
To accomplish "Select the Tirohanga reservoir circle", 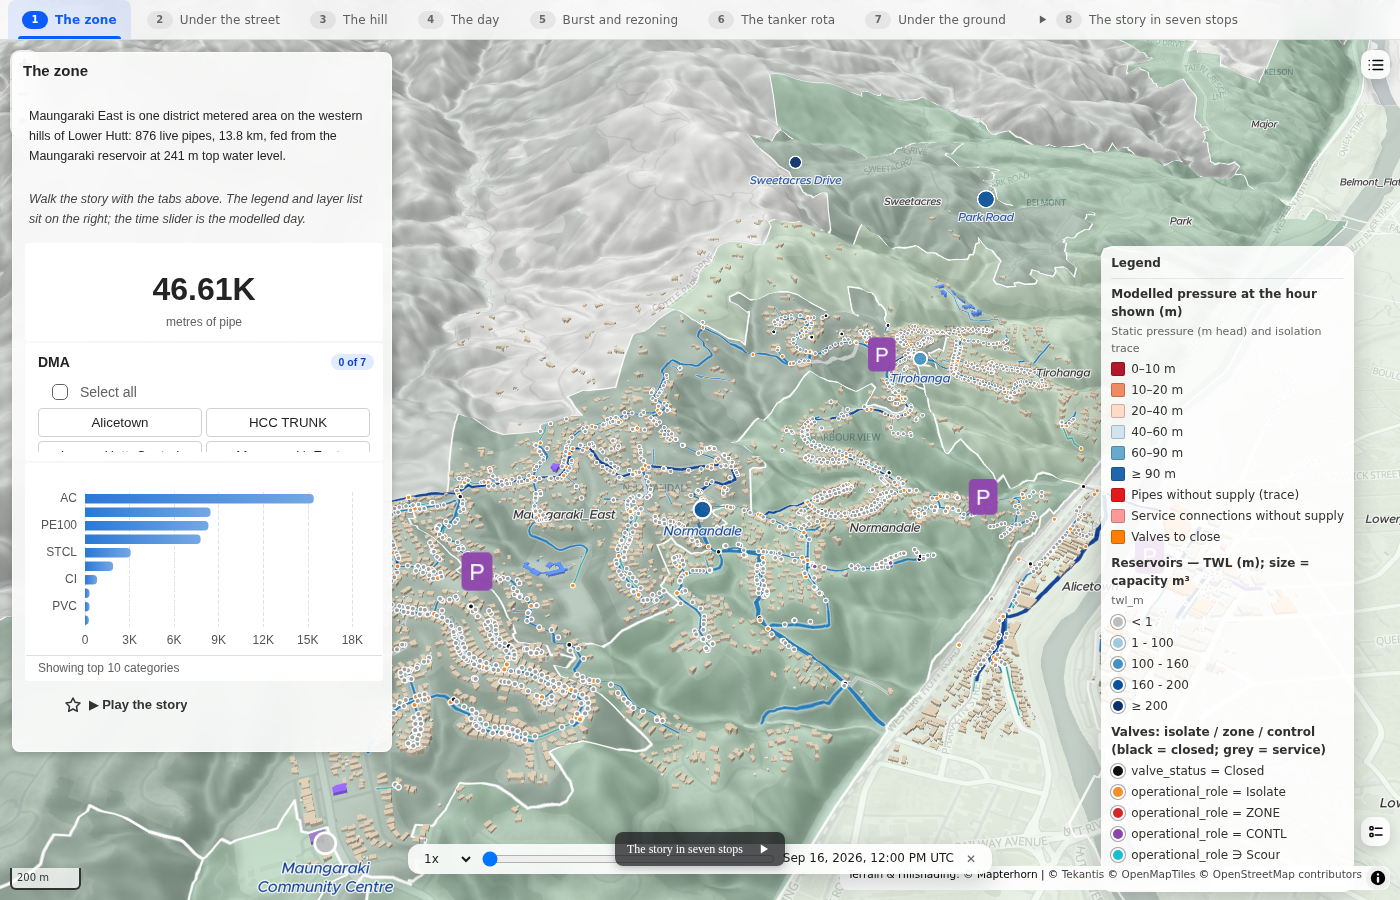I will [920, 359].
